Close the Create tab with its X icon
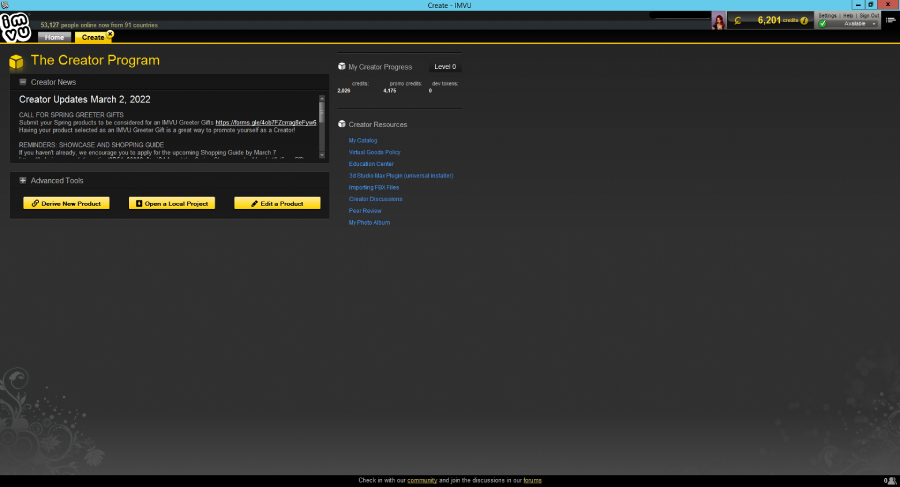This screenshot has height=487, width=900. pyautogui.click(x=110, y=34)
